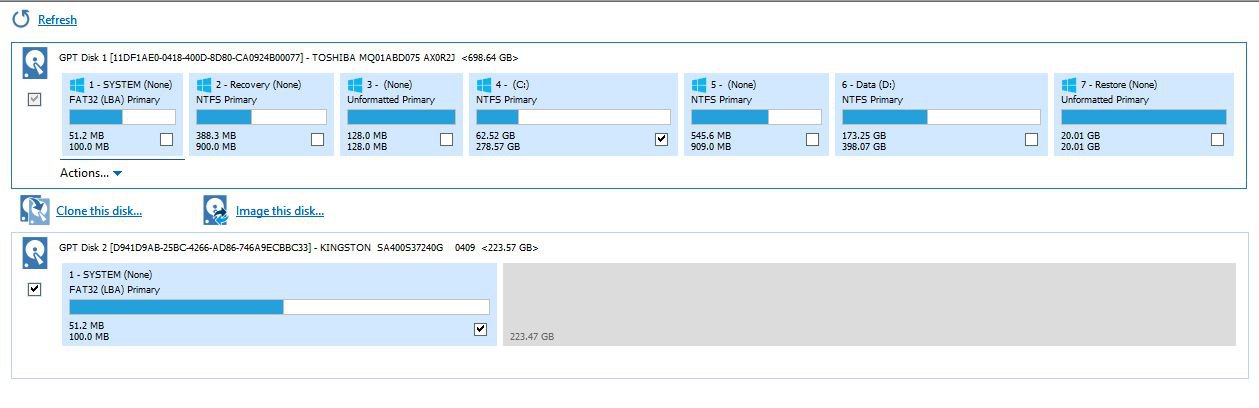The width and height of the screenshot is (1259, 408).
Task: Check the 545.6 MB partition 5 checkbox
Action: click(812, 140)
